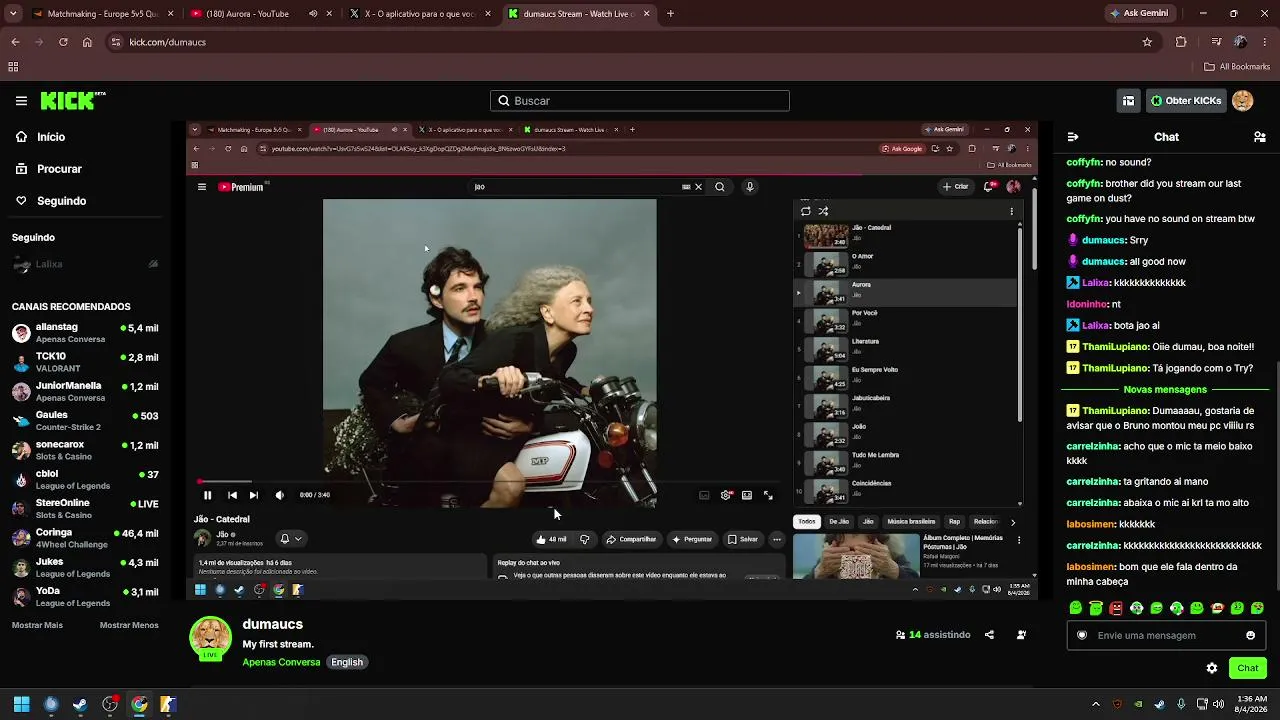Open the lion profile avatar menu in Kick header
1280x720 pixels.
tap(1242, 101)
